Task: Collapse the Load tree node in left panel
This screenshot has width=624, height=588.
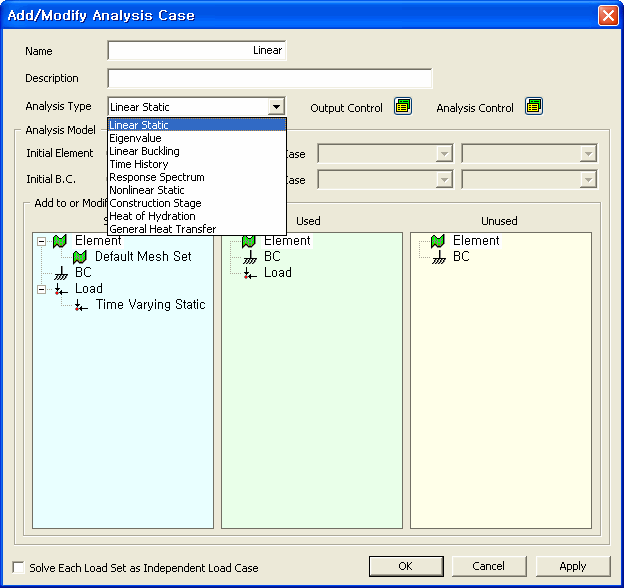Action: (40, 289)
